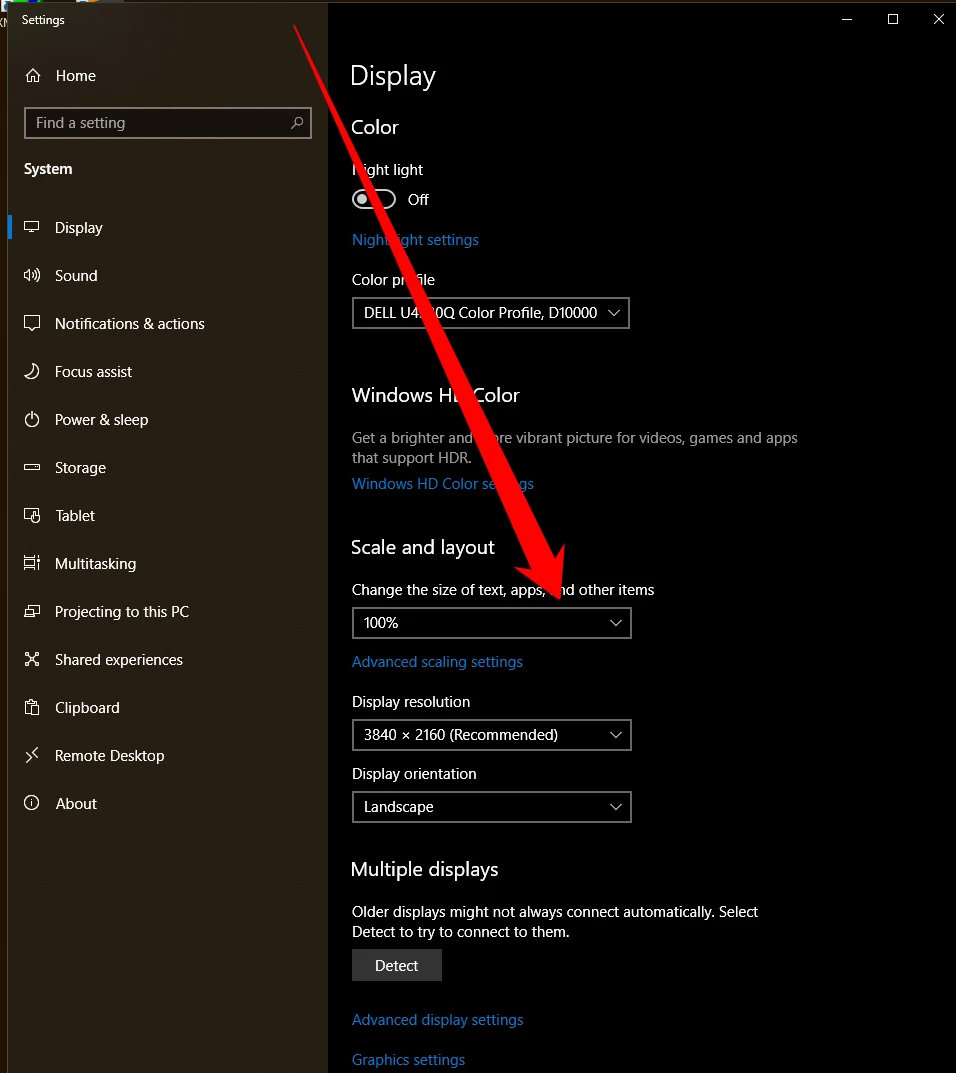
Task: Open Night light settings link
Action: 415,240
